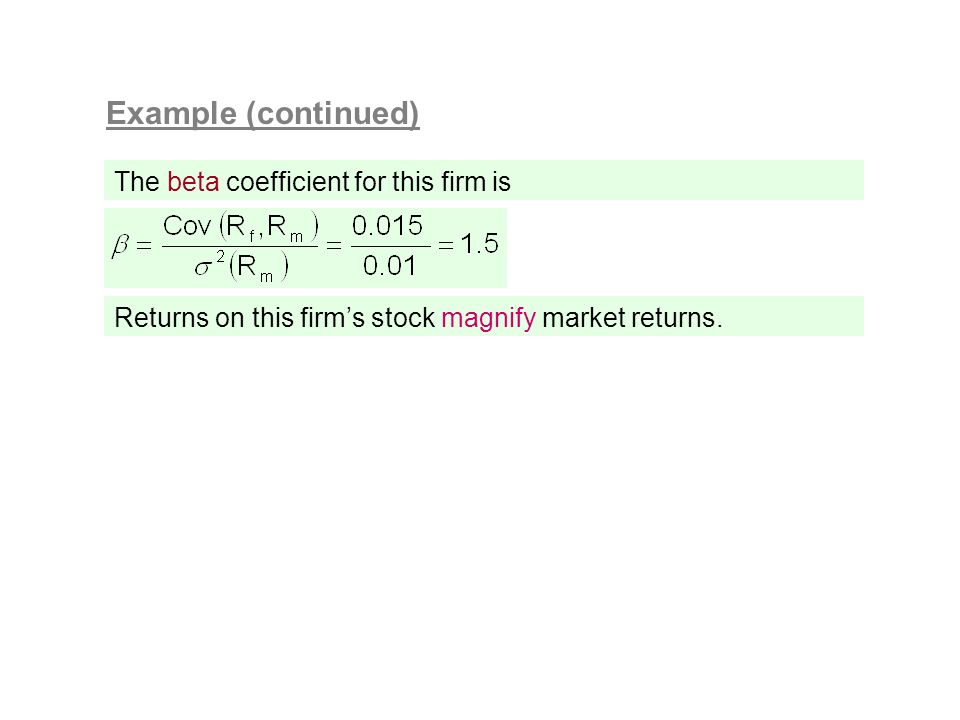
Task: Click the sigma squared symbol in the denominator
Action: tap(209, 263)
